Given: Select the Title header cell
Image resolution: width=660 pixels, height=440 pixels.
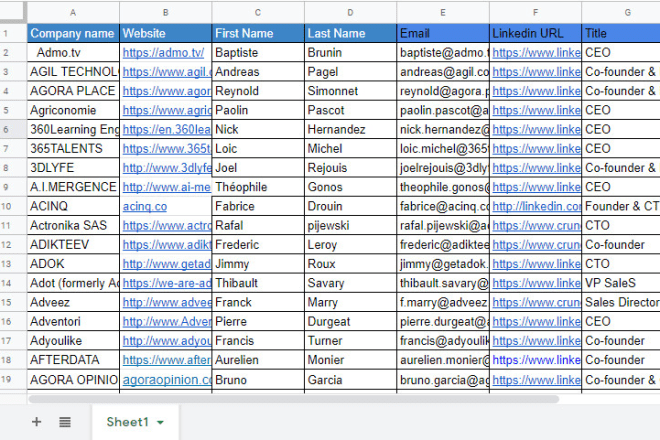Looking at the screenshot, I should click(x=621, y=33).
